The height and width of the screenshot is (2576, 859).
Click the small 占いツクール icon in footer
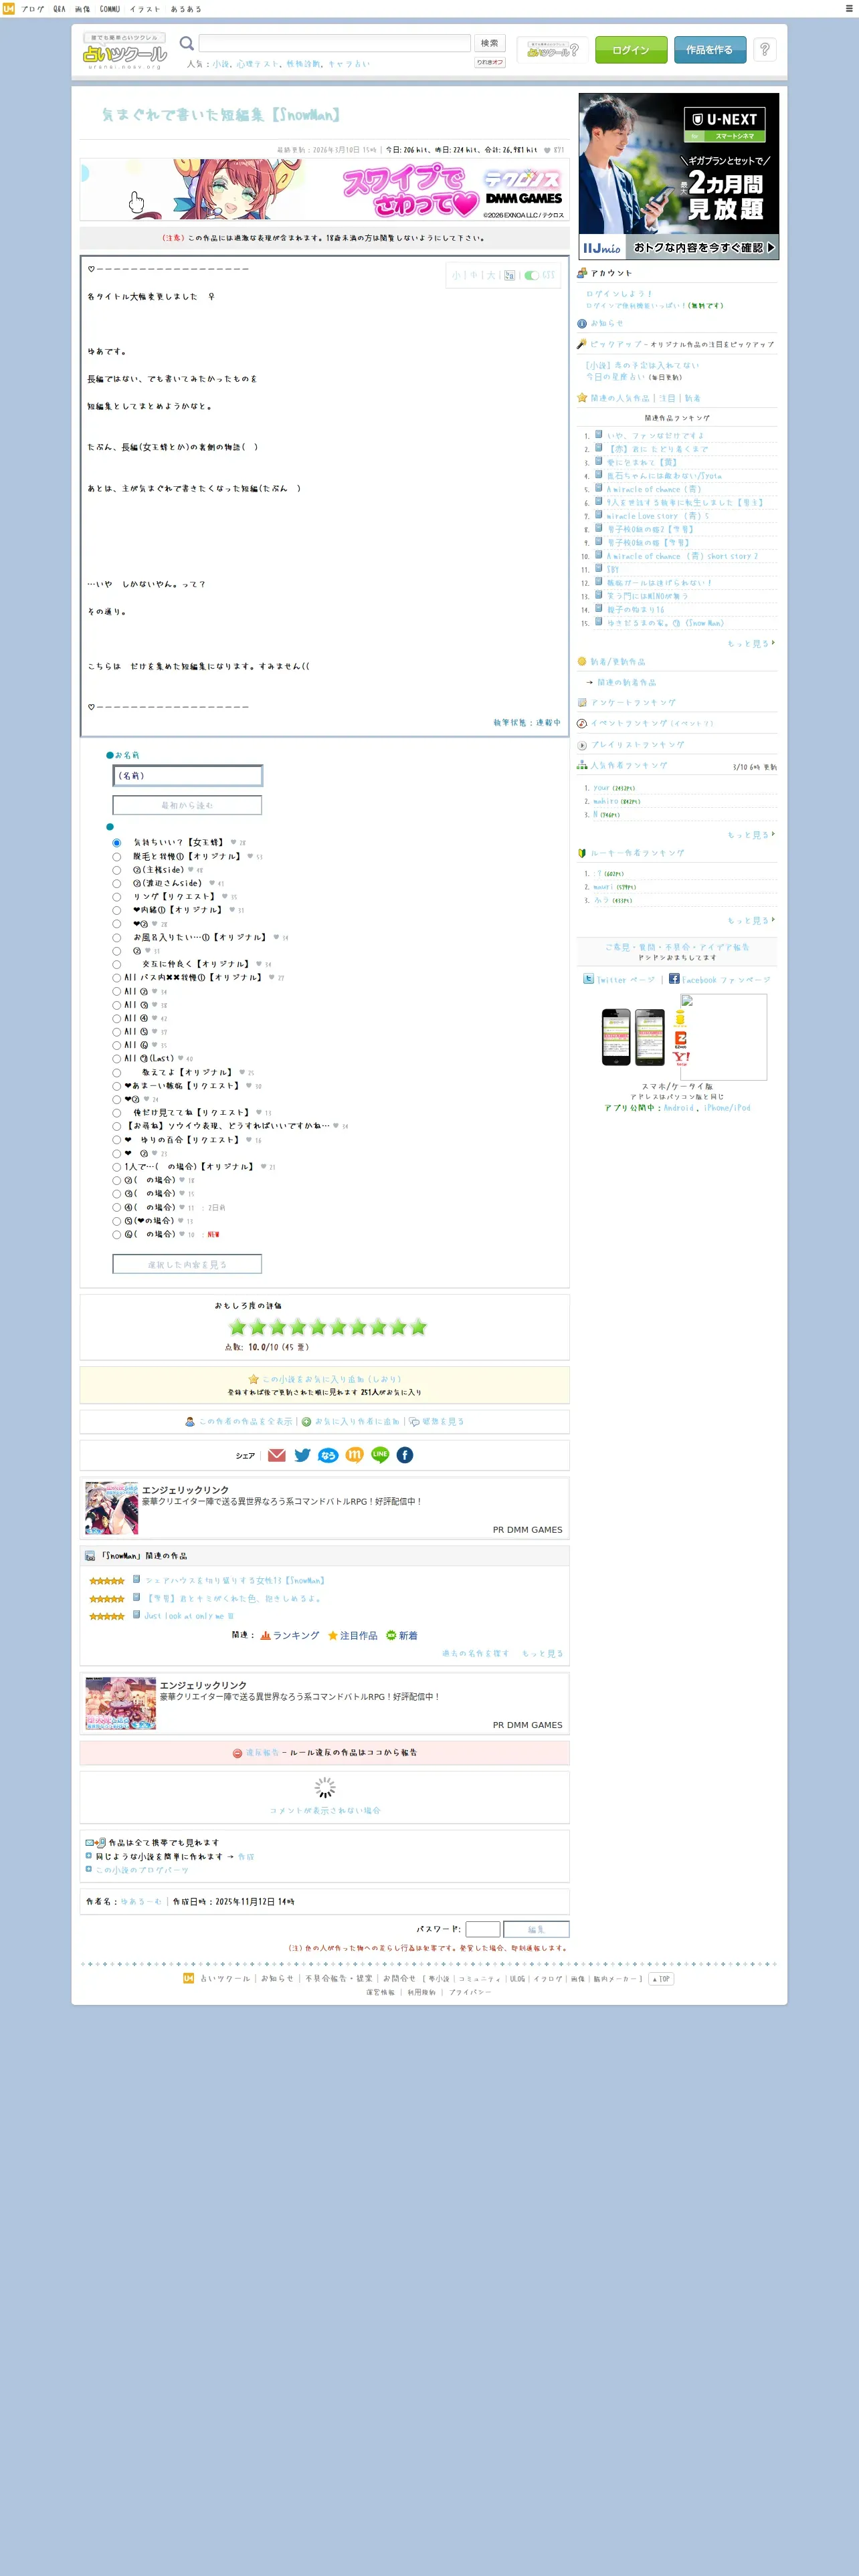(x=188, y=1978)
